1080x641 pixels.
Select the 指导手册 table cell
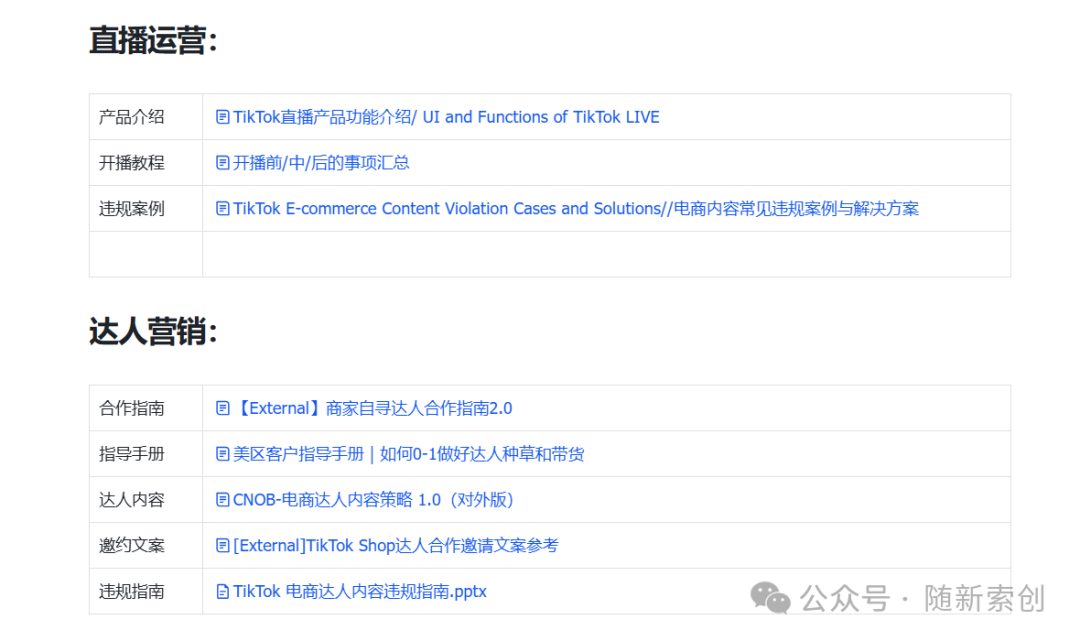pos(146,454)
